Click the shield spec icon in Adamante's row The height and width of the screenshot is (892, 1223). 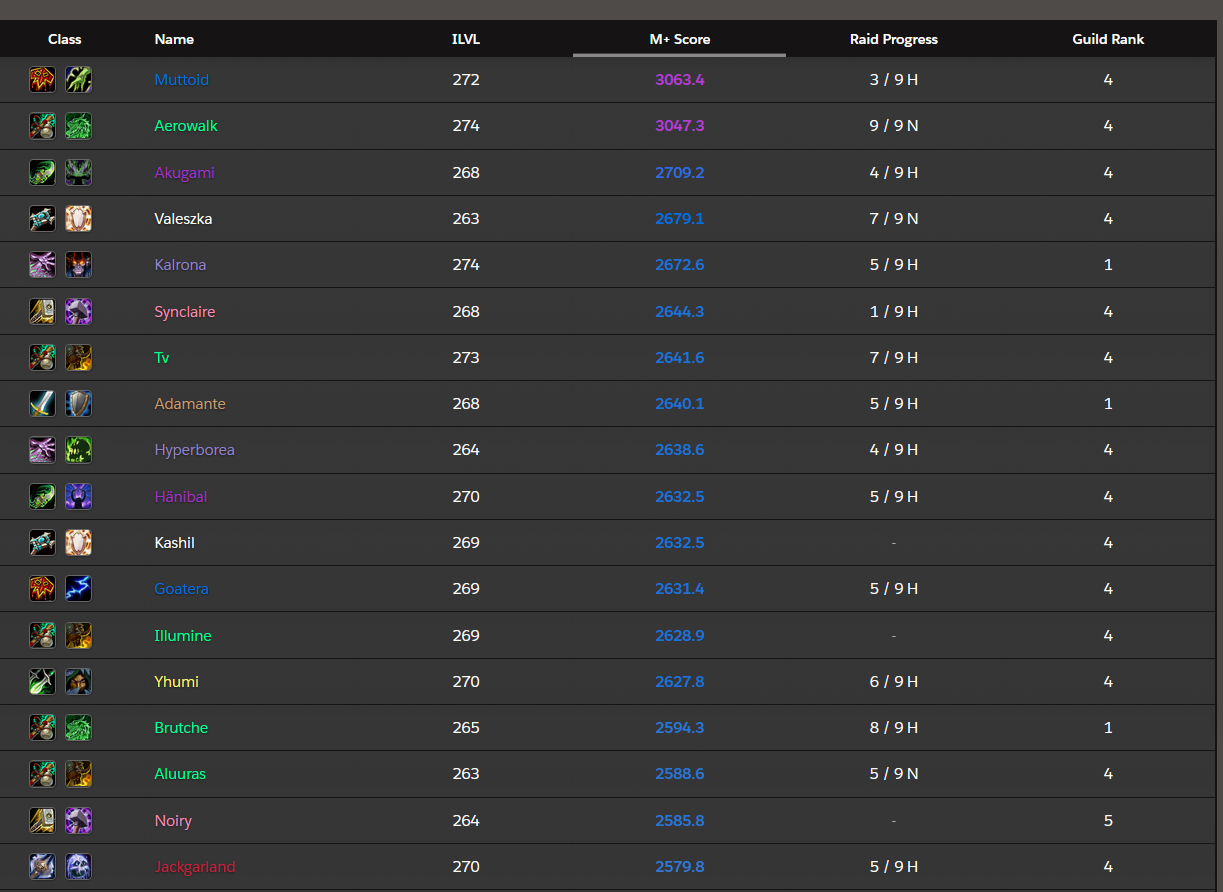tap(79, 404)
